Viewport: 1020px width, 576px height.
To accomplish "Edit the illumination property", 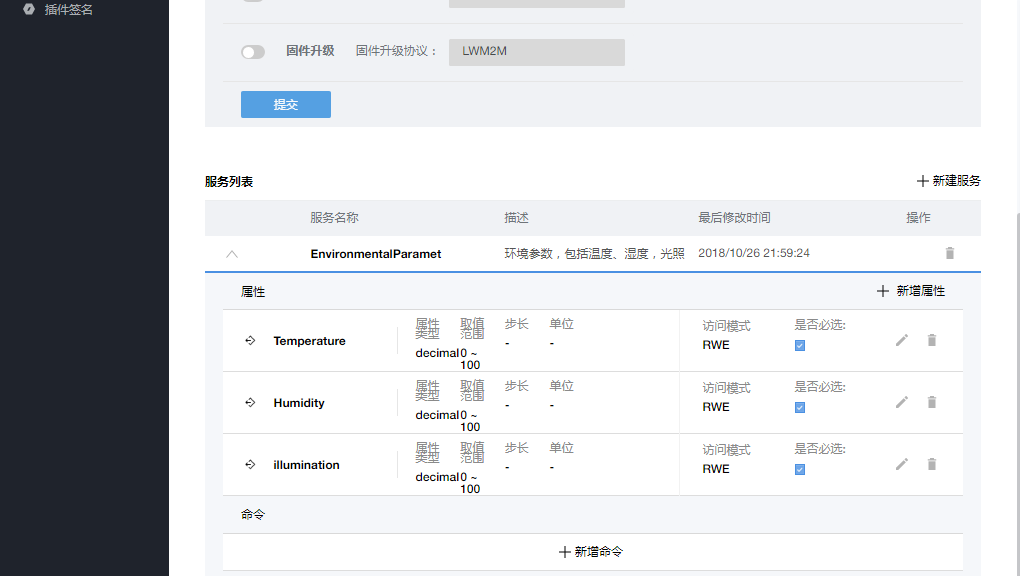I will pos(902,464).
